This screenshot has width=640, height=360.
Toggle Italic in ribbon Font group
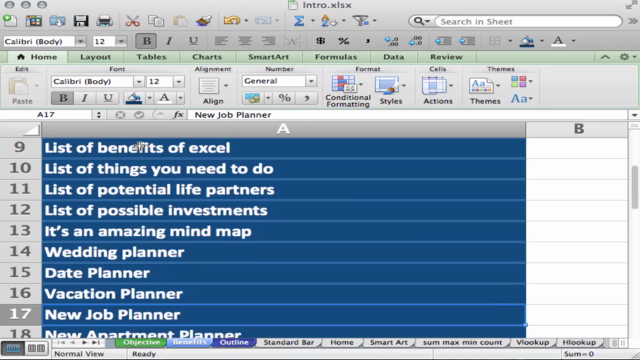pos(85,98)
